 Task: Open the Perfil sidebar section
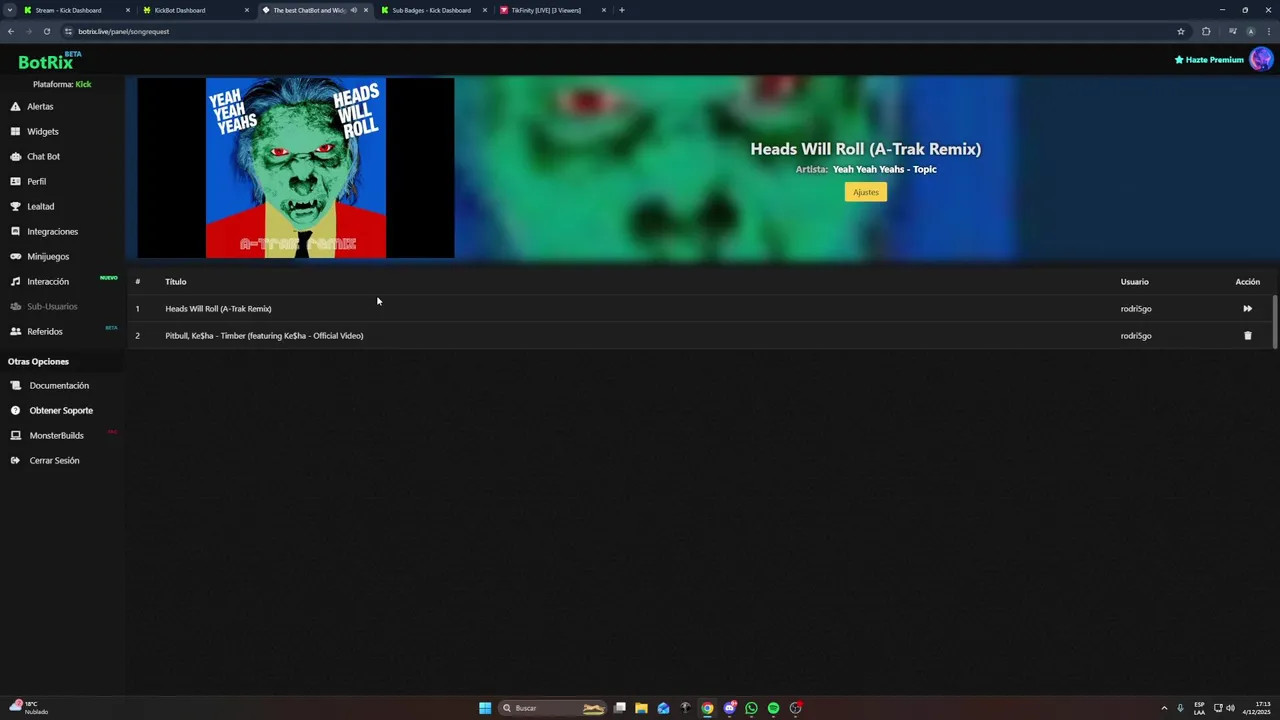point(28,181)
